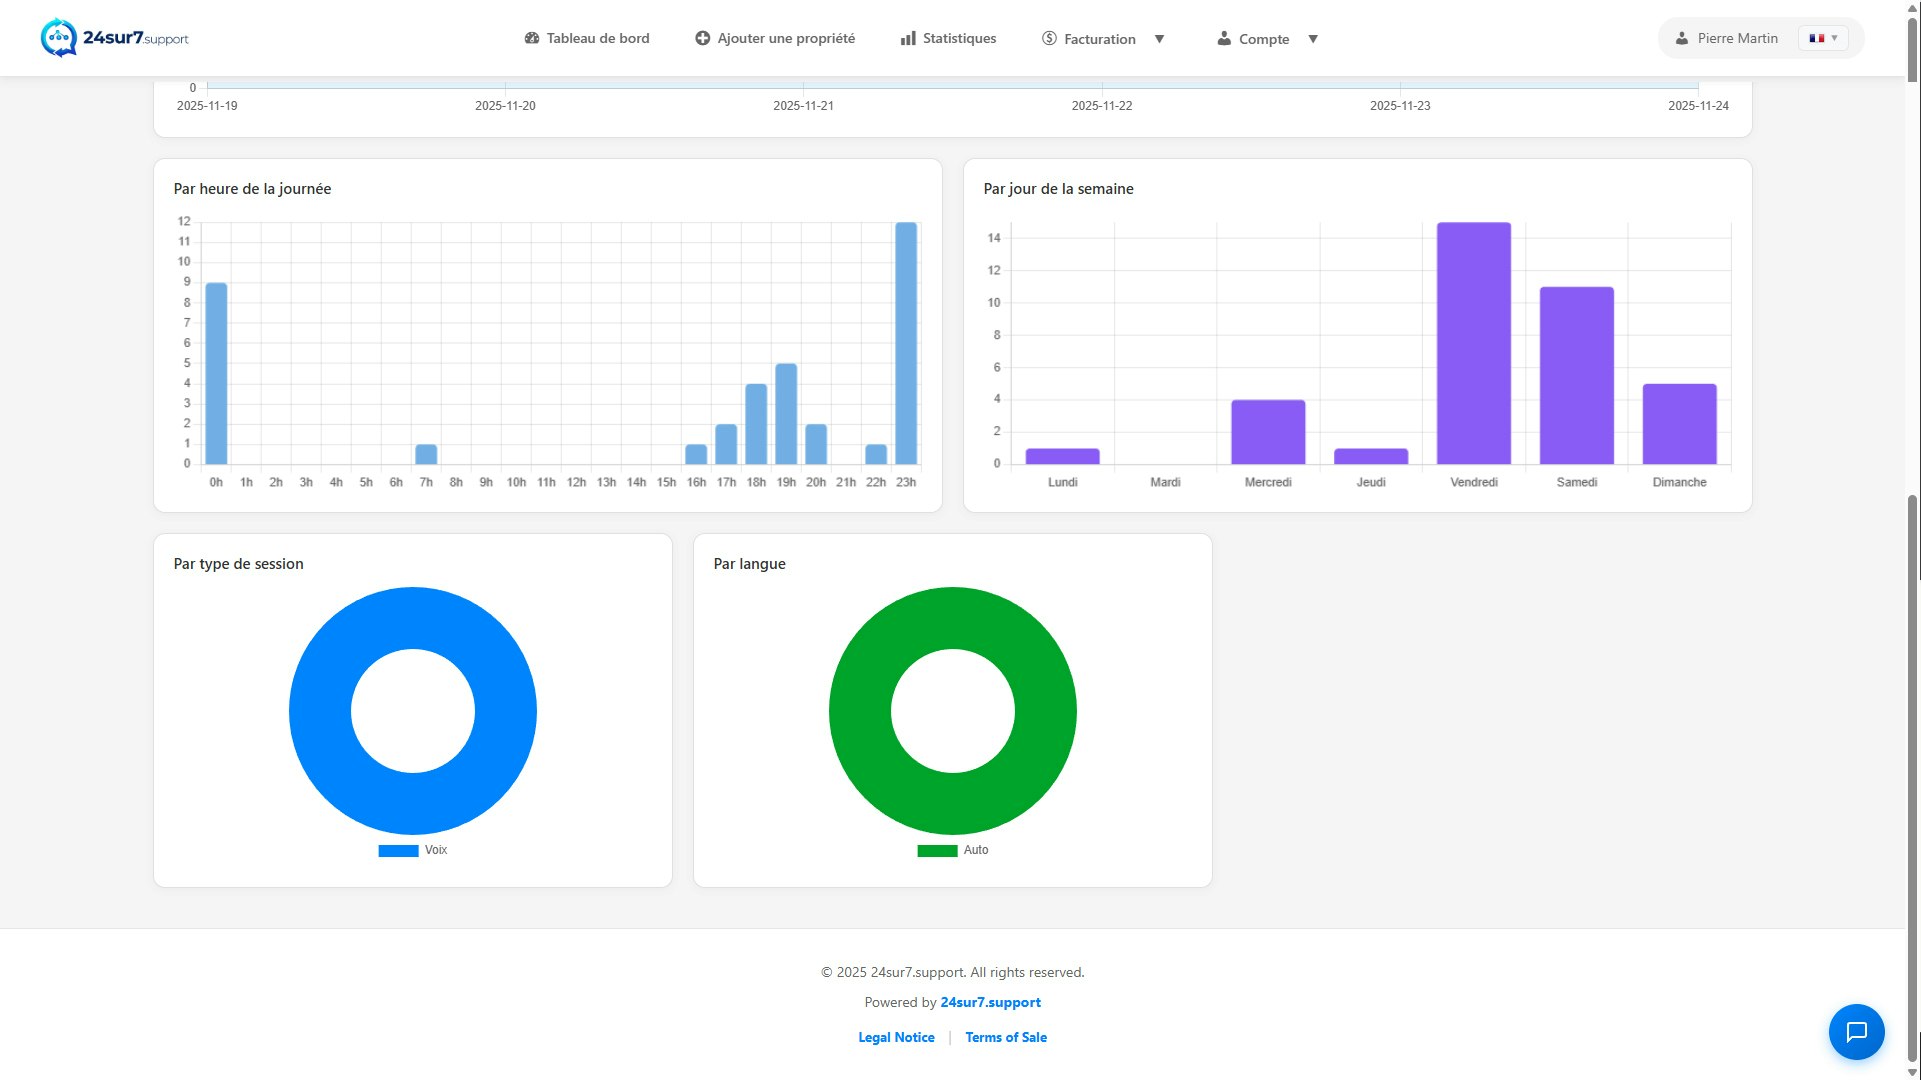Expand the Facturation dropdown arrow

[1160, 39]
